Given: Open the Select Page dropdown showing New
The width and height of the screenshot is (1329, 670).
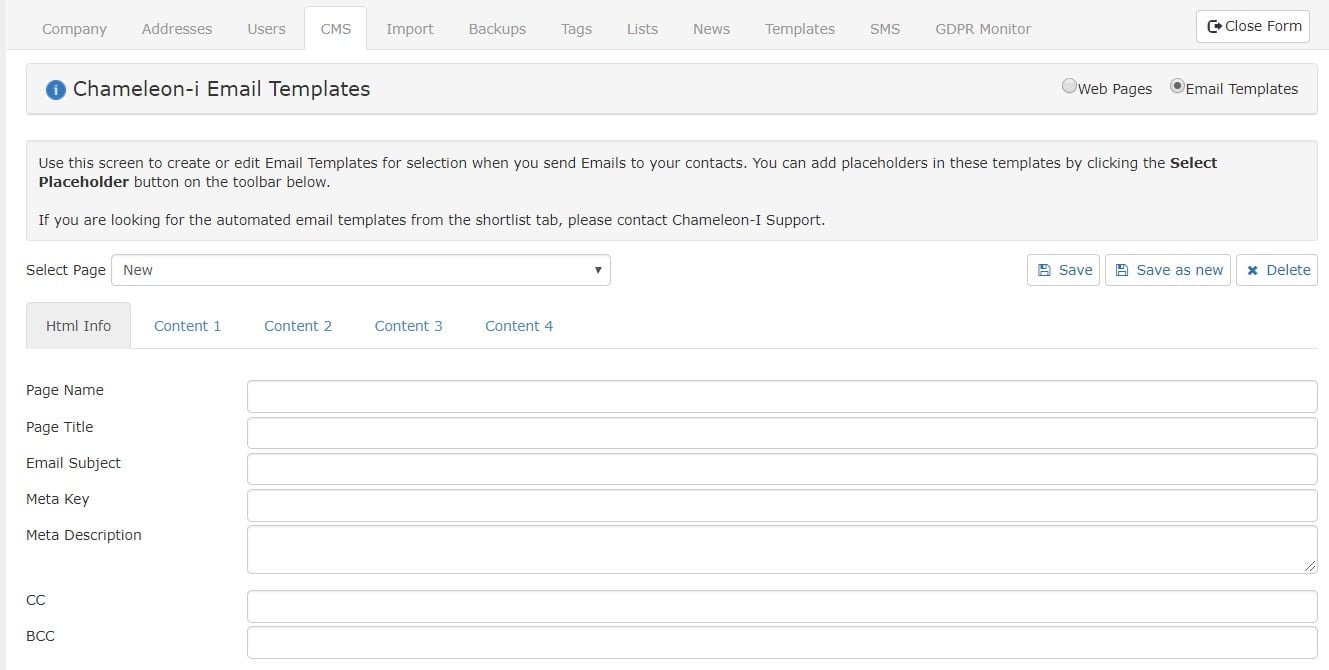Looking at the screenshot, I should click(x=360, y=270).
